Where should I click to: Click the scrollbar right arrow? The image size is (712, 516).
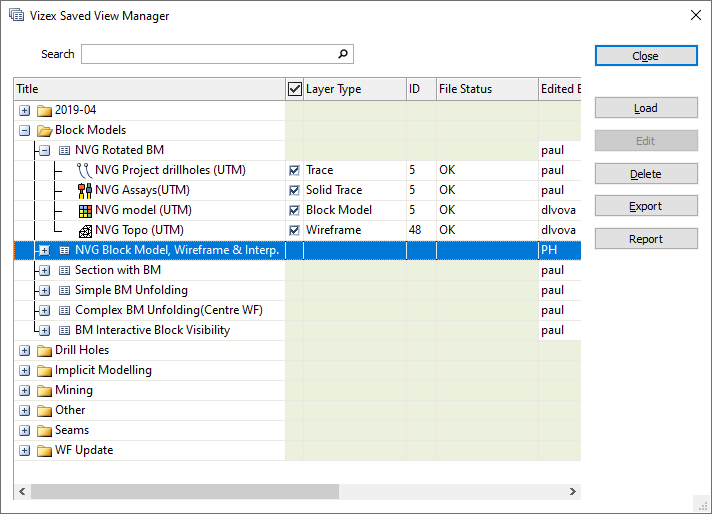[x=573, y=491]
